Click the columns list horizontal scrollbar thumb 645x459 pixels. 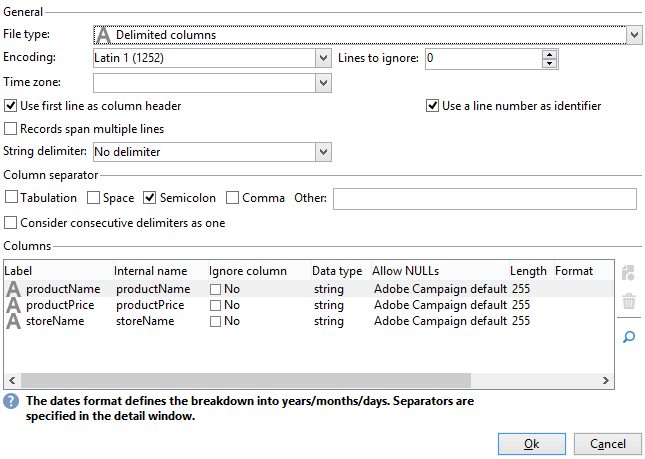point(300,381)
